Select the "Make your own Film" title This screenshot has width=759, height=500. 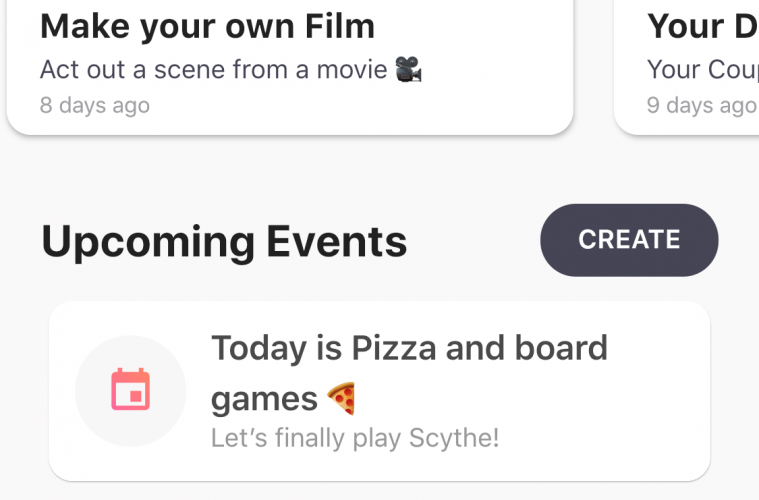(207, 26)
